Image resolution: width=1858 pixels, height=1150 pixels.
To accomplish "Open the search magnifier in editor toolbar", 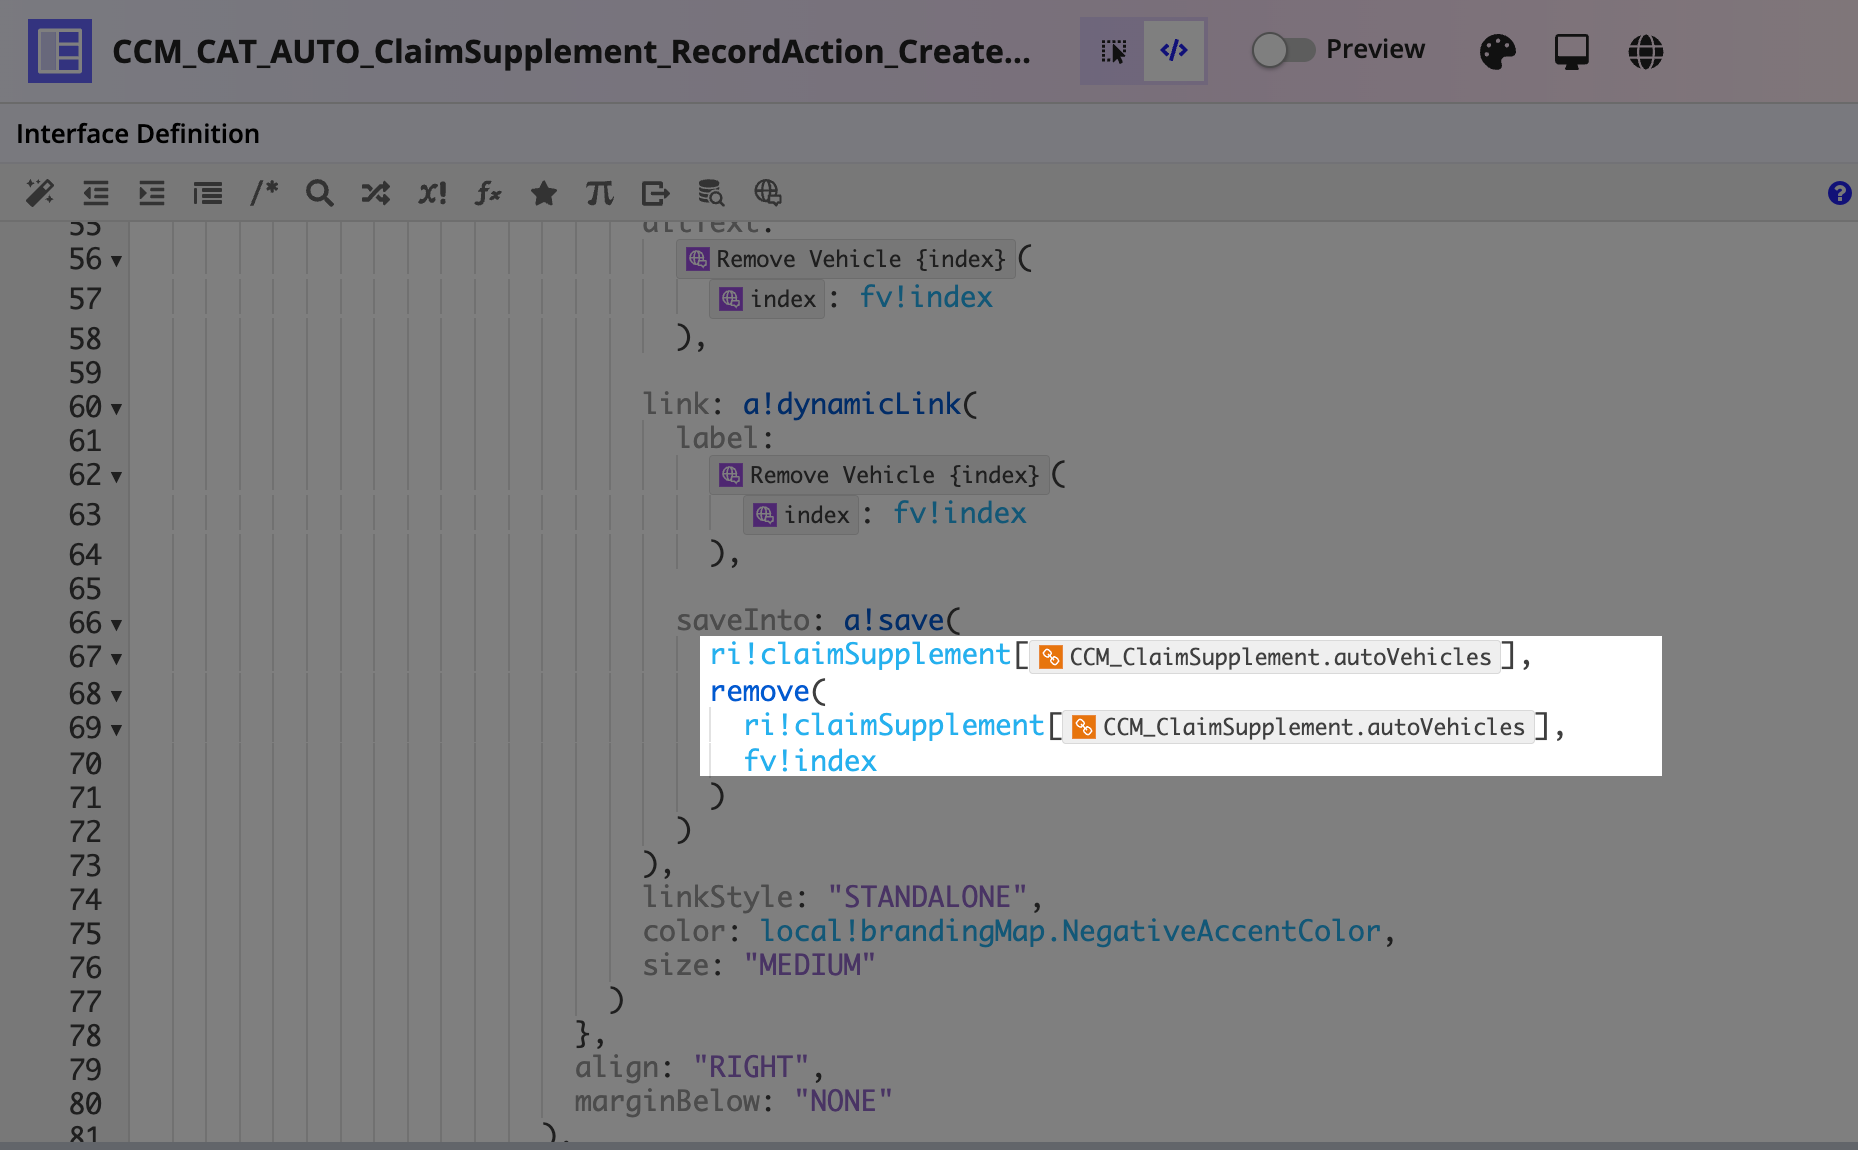I will [x=320, y=193].
